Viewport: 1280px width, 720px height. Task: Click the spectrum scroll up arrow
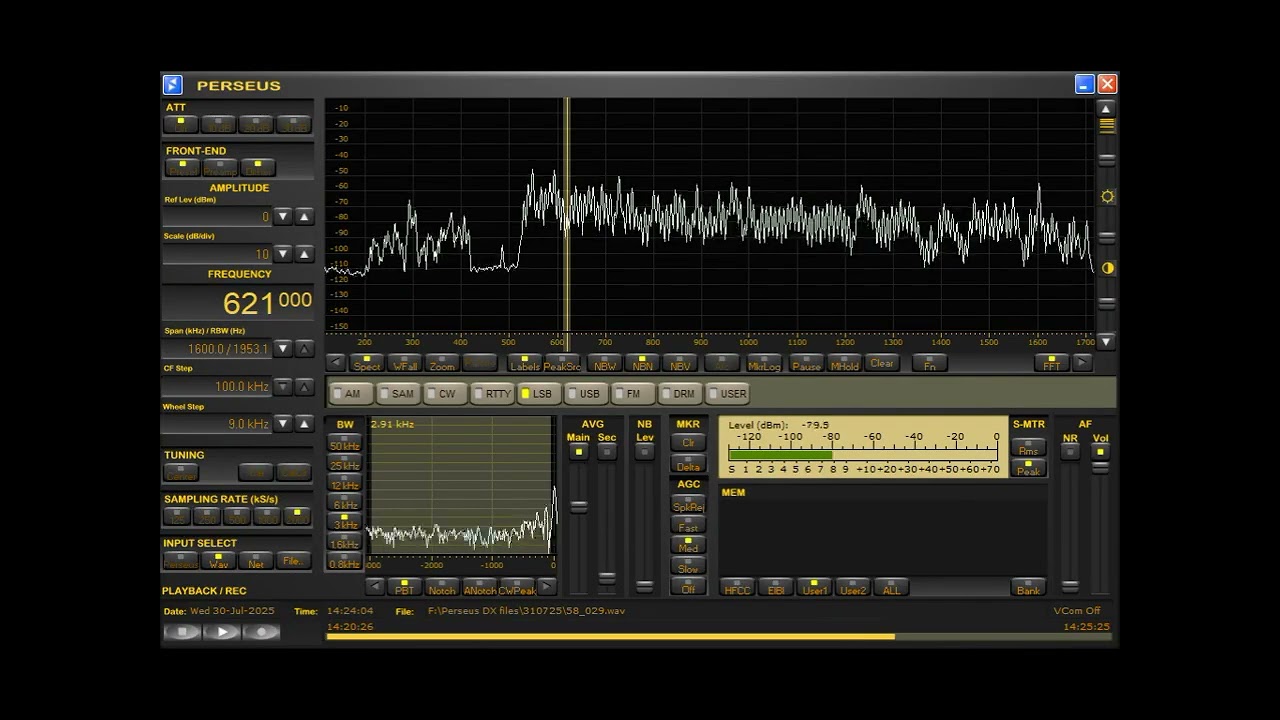(1106, 108)
